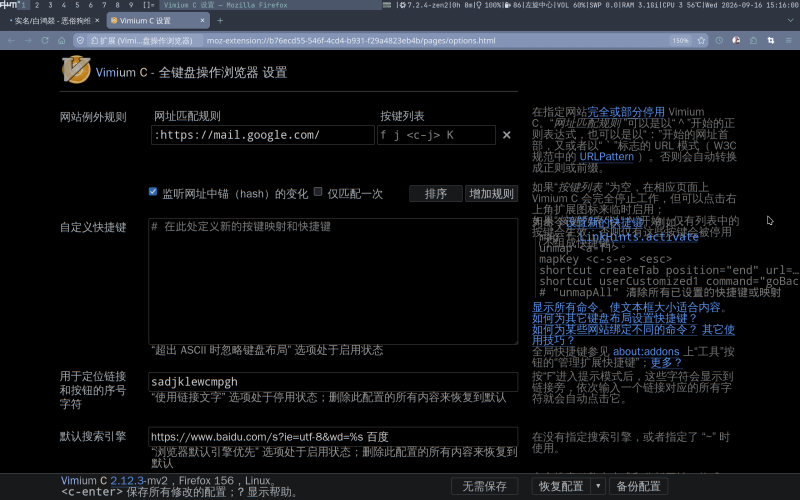Click the 无需保存 button
Screen dimensions: 800x500
click(x=484, y=486)
